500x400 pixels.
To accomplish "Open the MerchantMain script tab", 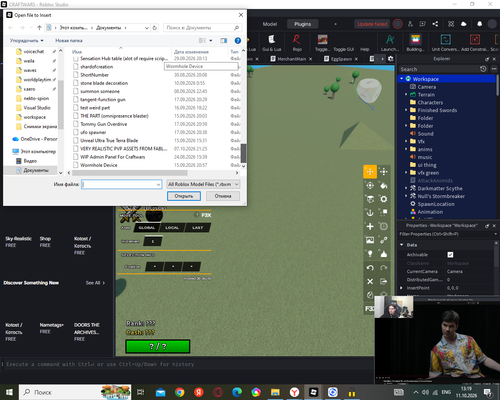I will pos(291,59).
